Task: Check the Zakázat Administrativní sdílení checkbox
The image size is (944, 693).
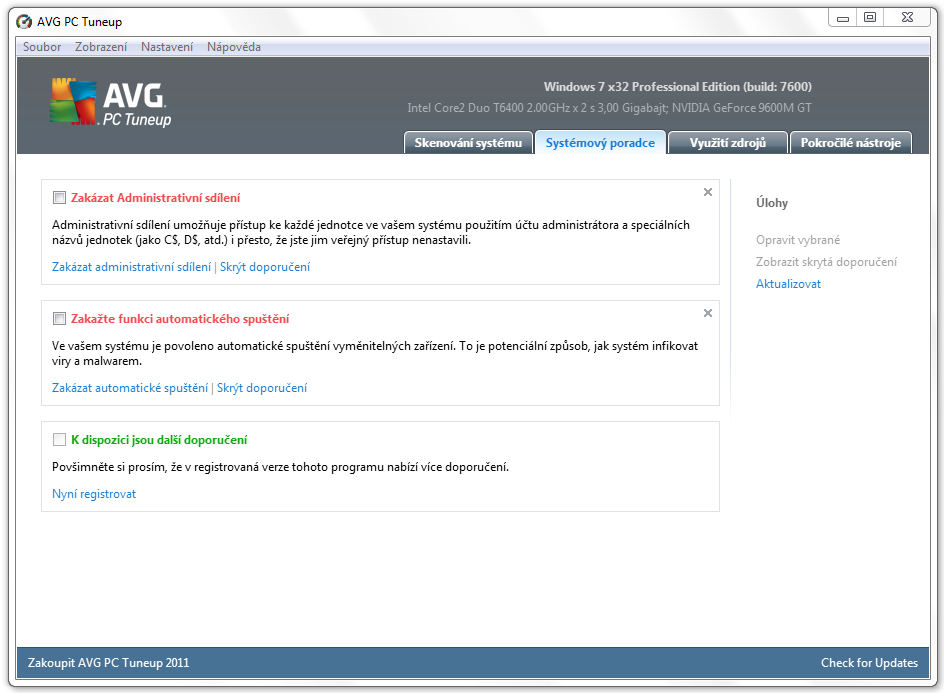Action: pos(59,197)
